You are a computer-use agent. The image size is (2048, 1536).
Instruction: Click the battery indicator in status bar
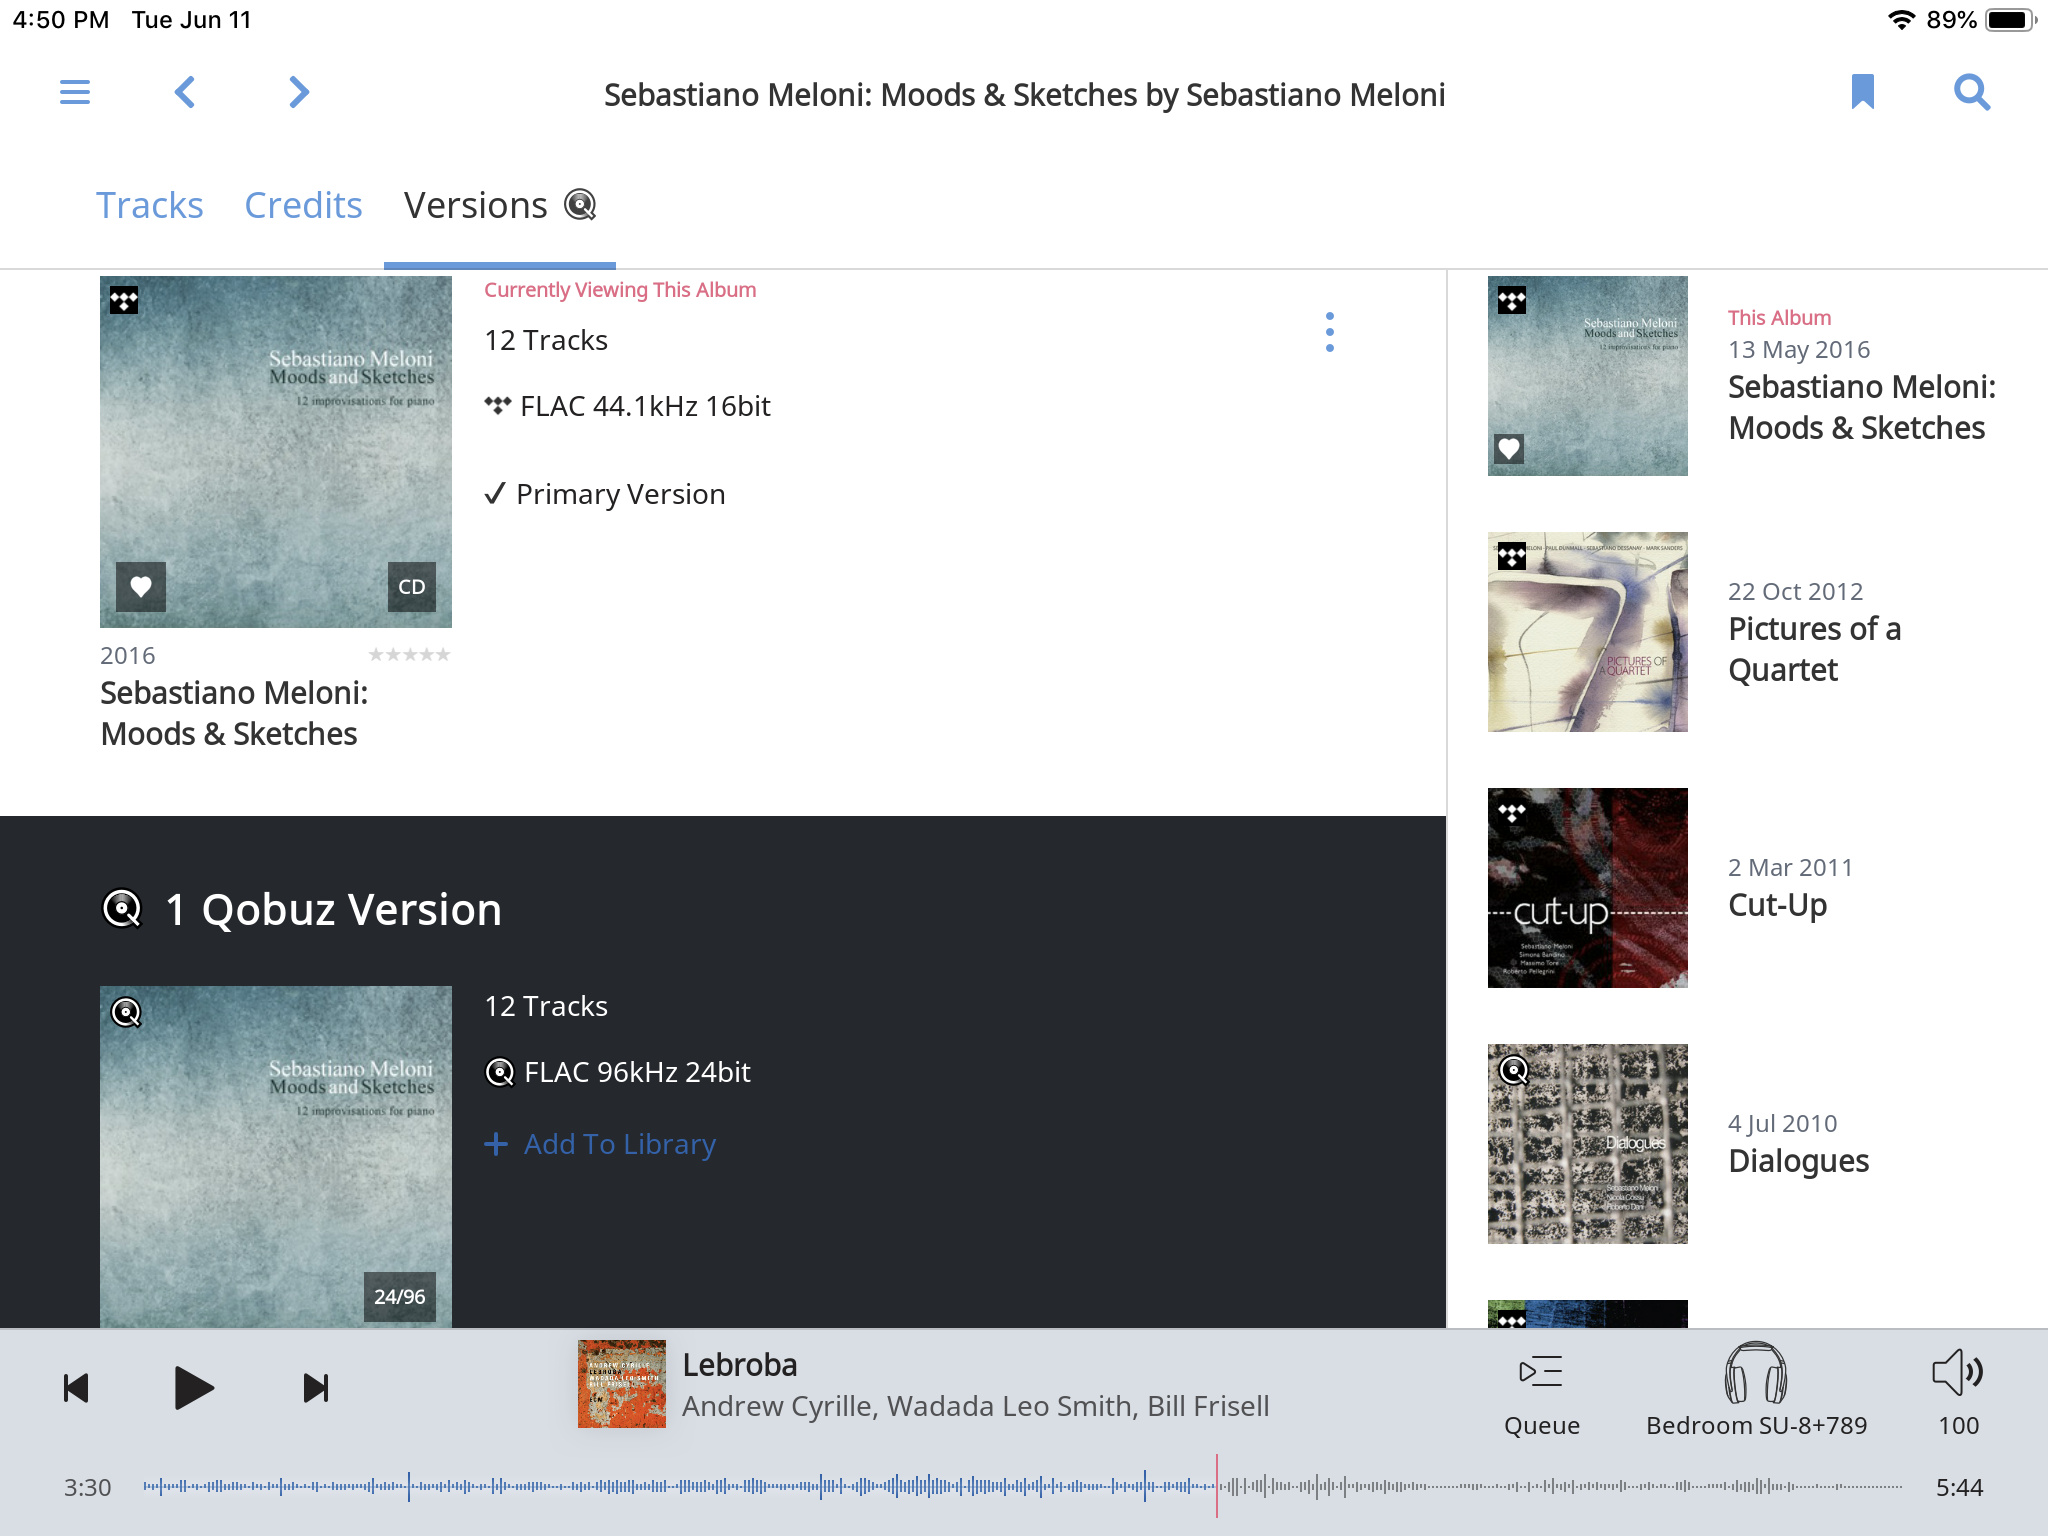pyautogui.click(x=2010, y=20)
